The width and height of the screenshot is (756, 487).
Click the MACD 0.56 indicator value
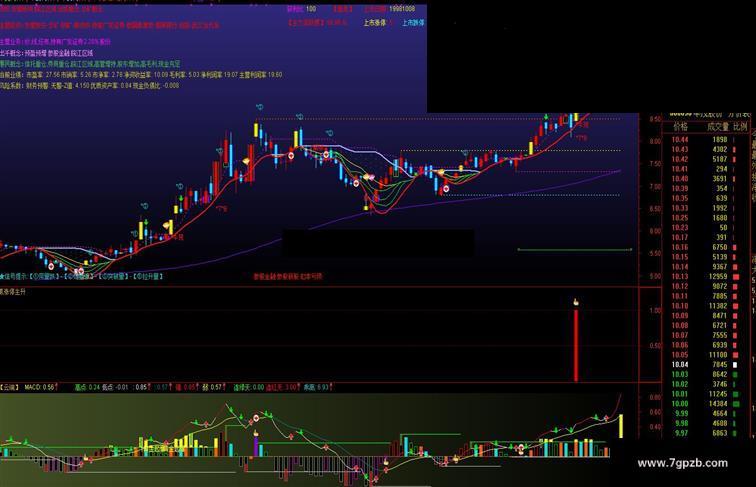click(40, 387)
